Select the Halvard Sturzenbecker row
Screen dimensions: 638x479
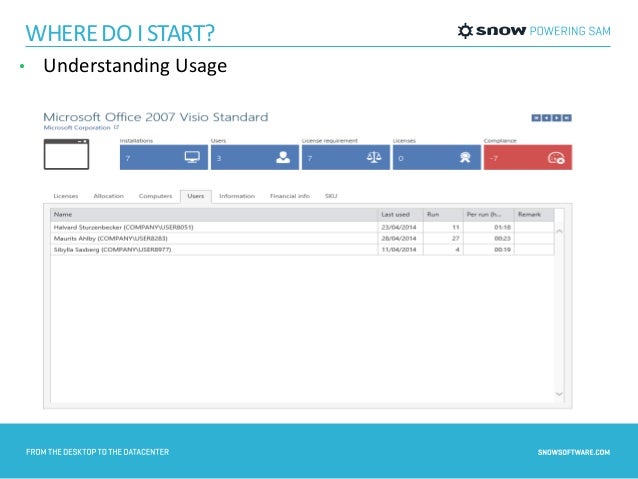[x=302, y=227]
